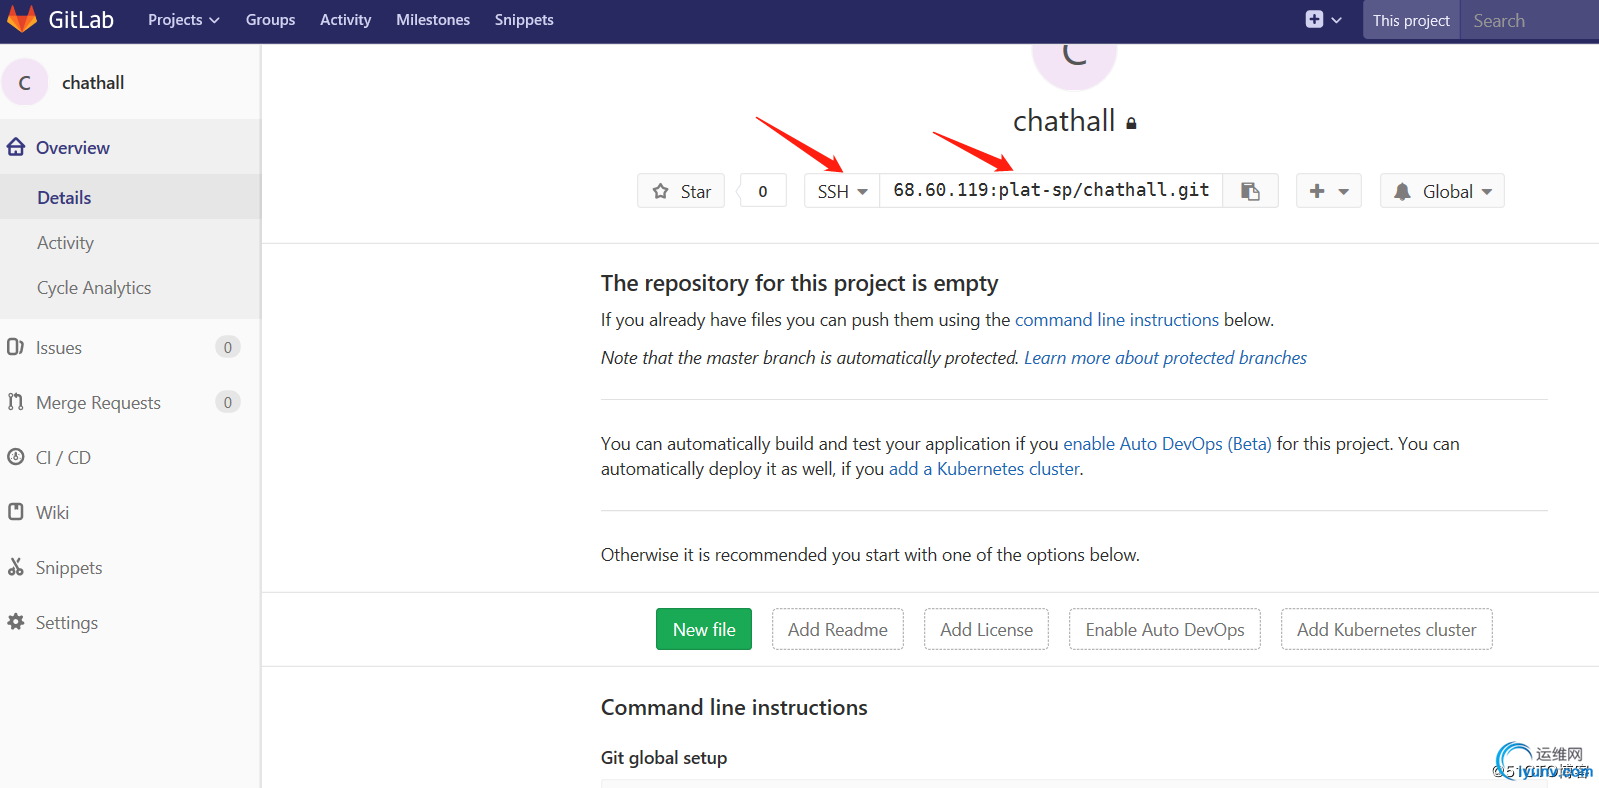Click the star count 0 badge
Viewport: 1599px width, 788px height.
pos(762,191)
